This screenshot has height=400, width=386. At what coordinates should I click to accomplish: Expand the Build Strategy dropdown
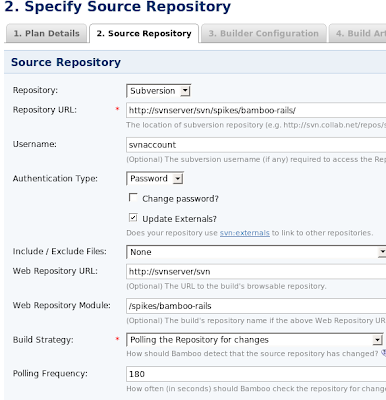tap(255, 340)
